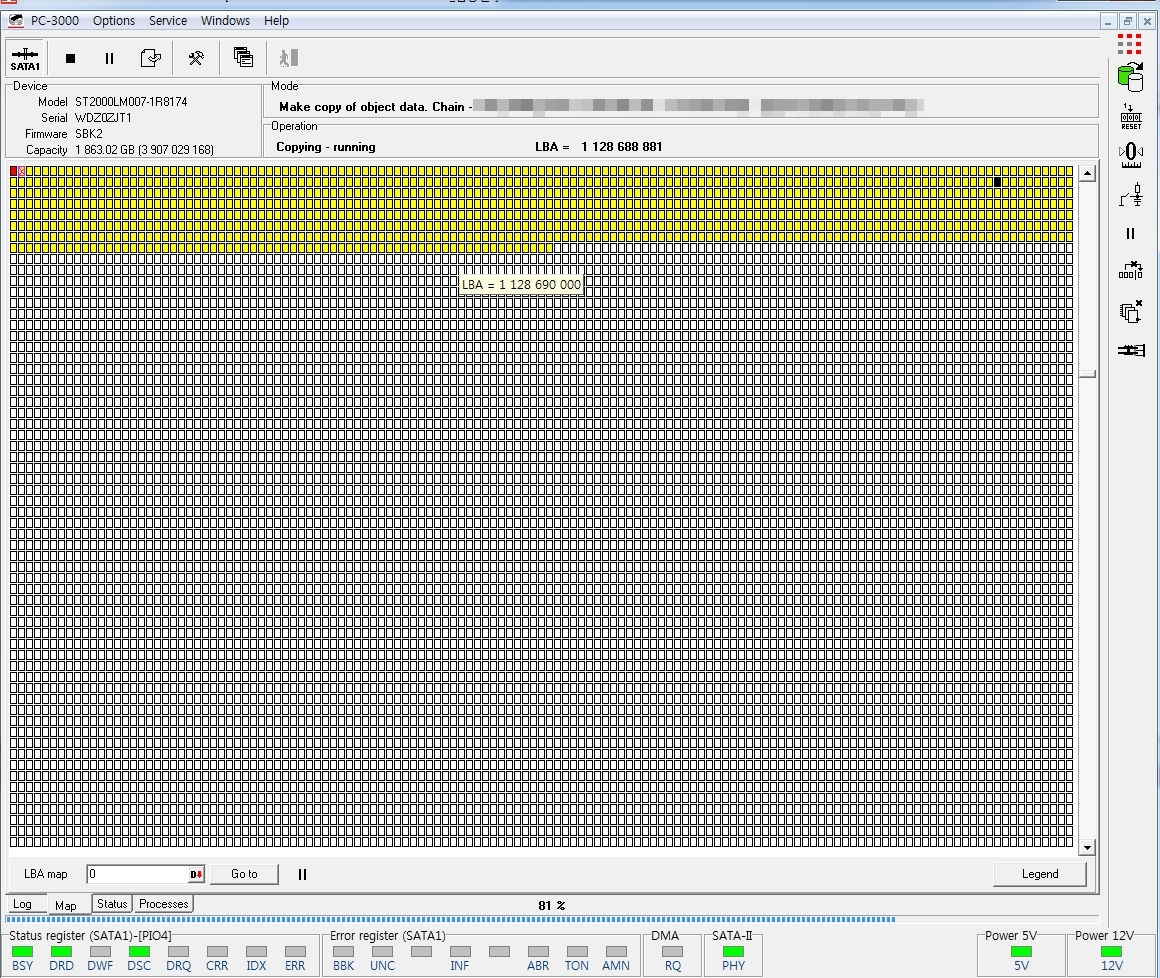Viewport: 1160px width, 978px height.
Task: Switch to the Log tab
Action: 22,904
